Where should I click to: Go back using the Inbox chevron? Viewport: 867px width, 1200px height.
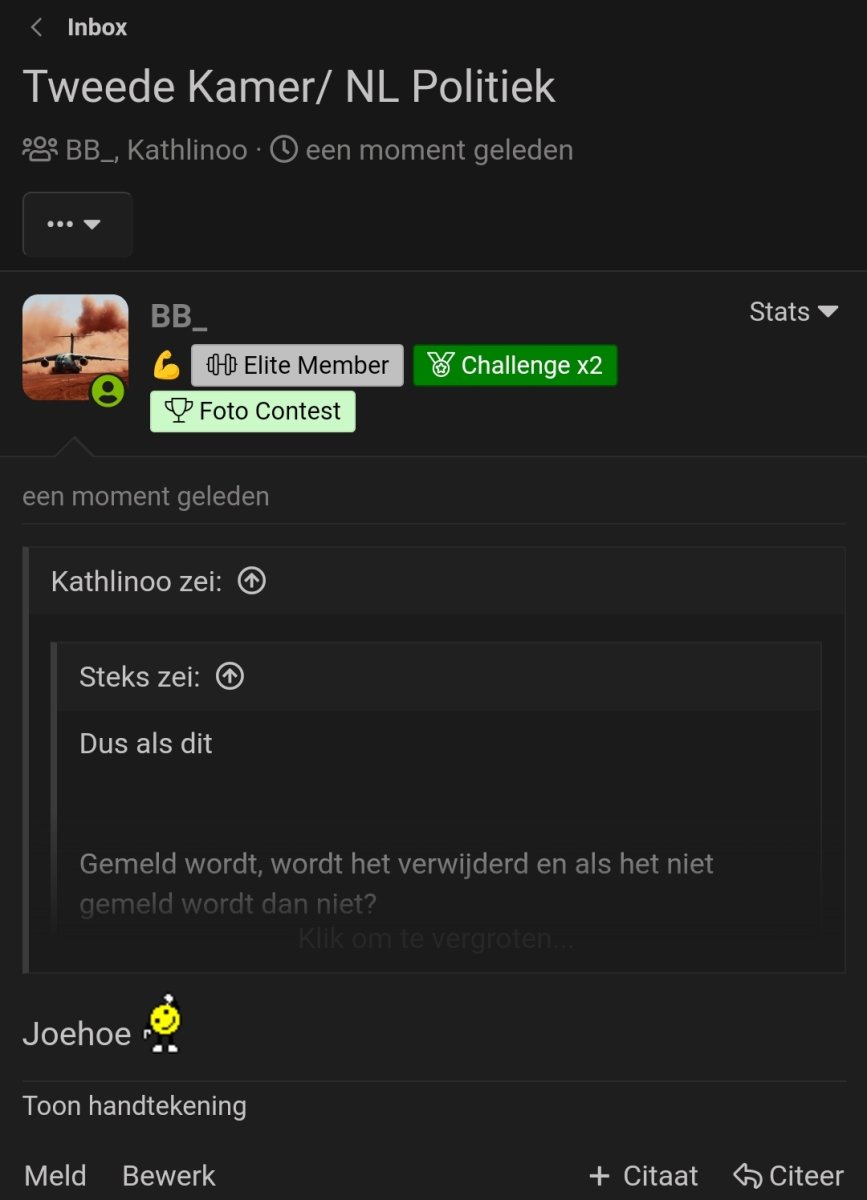37,28
